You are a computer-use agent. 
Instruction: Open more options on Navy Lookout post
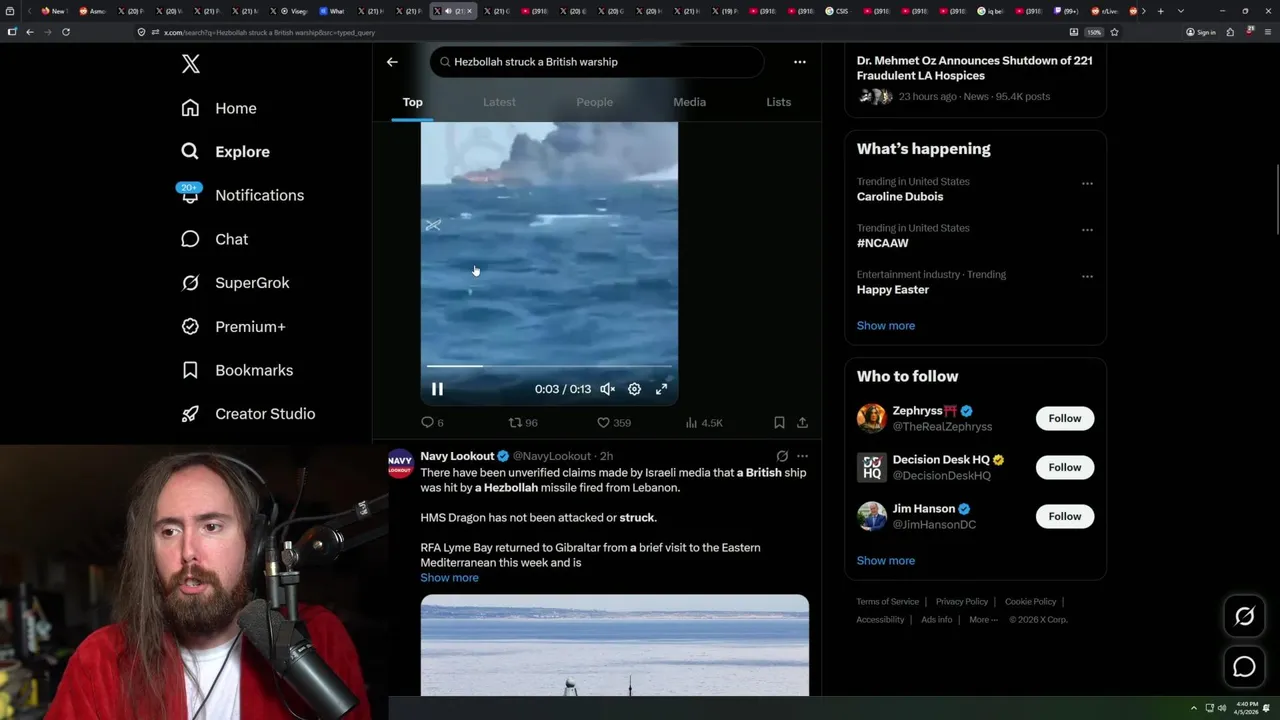[802, 456]
